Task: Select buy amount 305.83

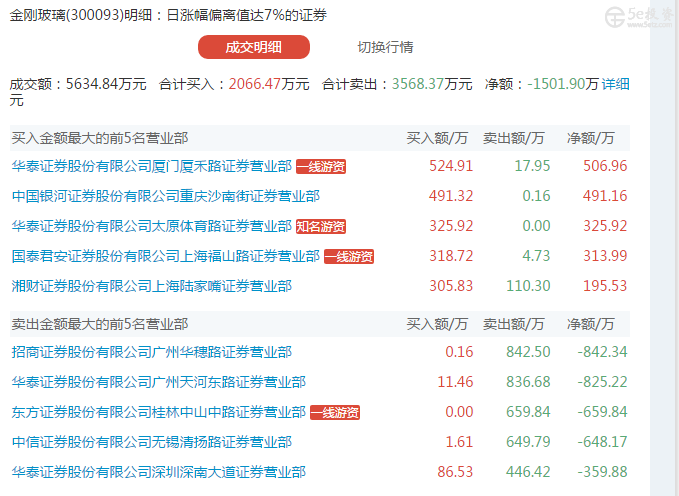Action: point(451,286)
